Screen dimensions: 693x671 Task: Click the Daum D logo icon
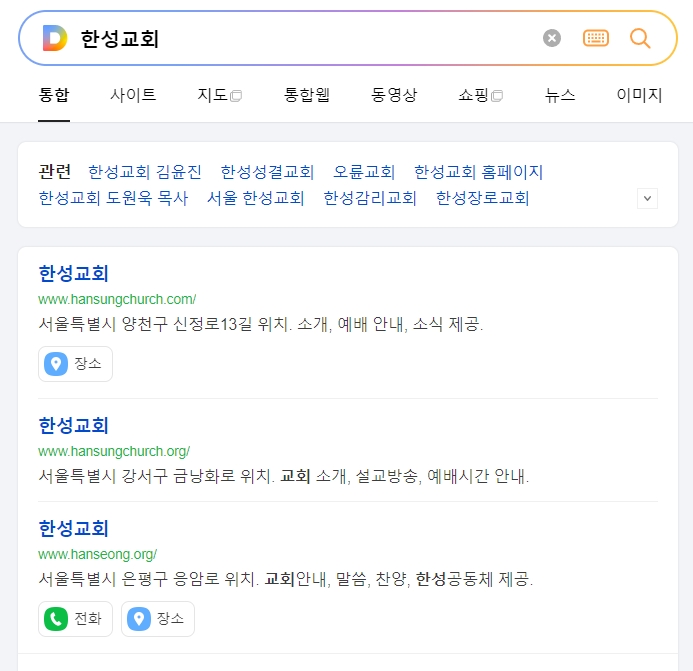pyautogui.click(x=55, y=38)
